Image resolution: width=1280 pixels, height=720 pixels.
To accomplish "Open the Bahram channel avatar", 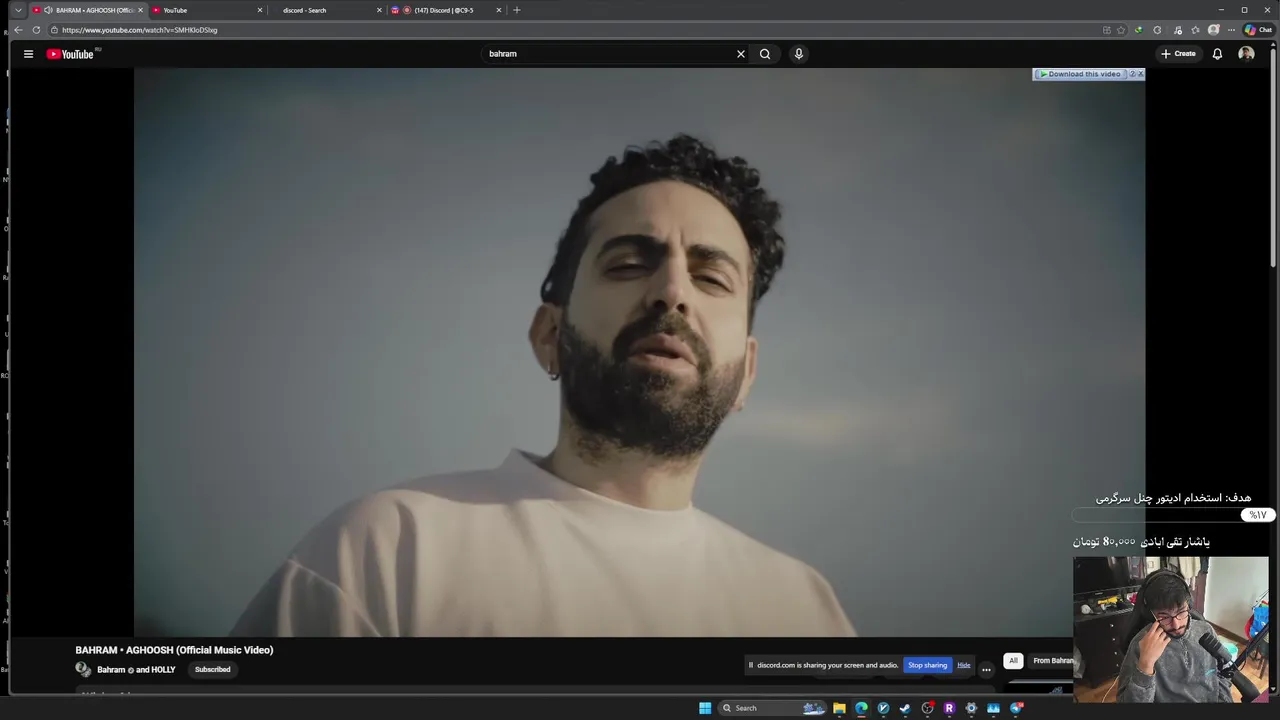I will tap(83, 669).
